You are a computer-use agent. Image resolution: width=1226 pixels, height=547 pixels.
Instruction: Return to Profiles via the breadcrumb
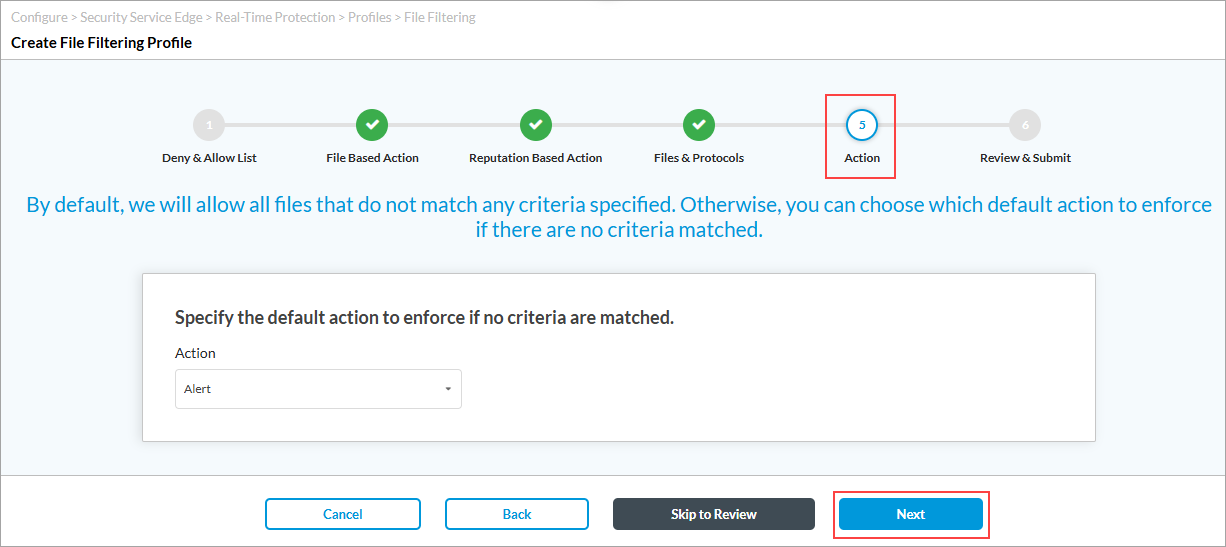[x=369, y=18]
